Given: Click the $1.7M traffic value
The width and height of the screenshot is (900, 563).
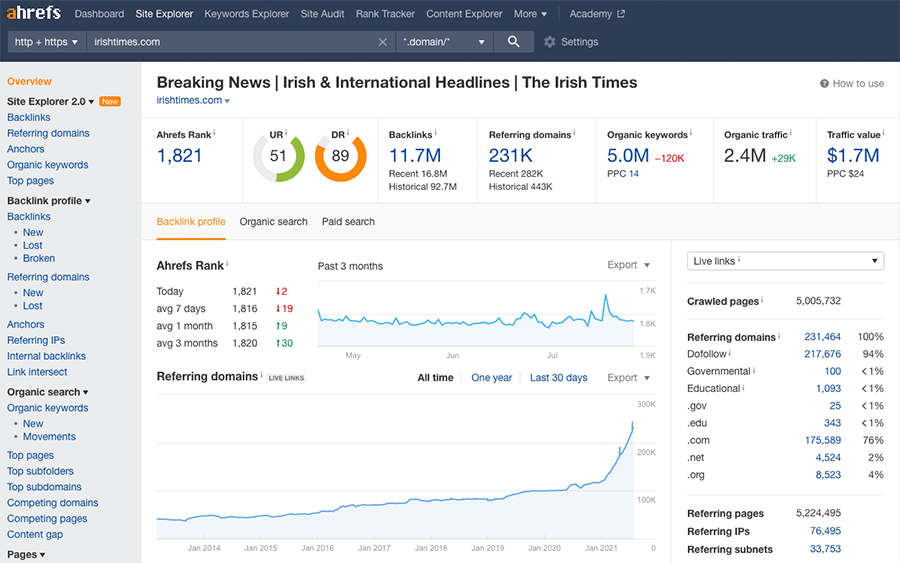Looking at the screenshot, I should (853, 156).
